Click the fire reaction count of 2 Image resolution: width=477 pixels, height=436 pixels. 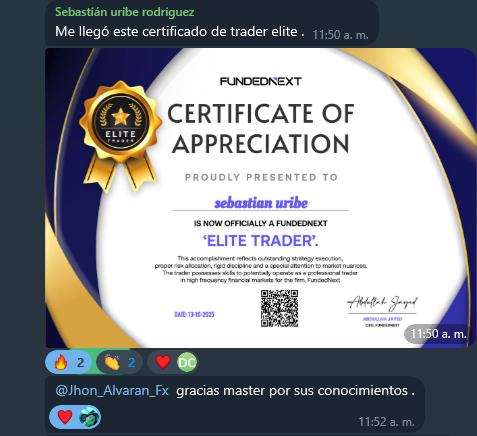coord(80,362)
